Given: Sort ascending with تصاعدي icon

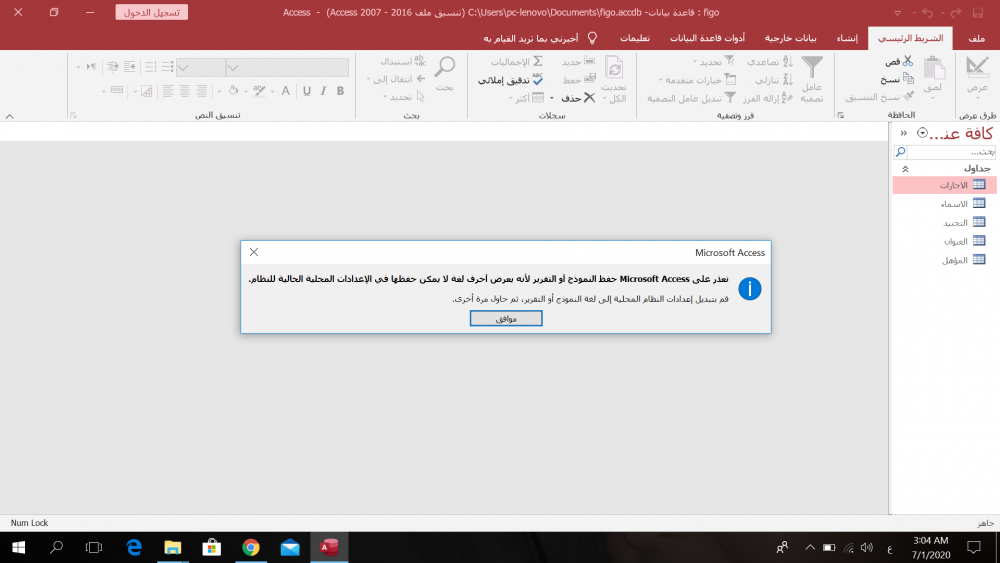Looking at the screenshot, I should pyautogui.click(x=788, y=62).
